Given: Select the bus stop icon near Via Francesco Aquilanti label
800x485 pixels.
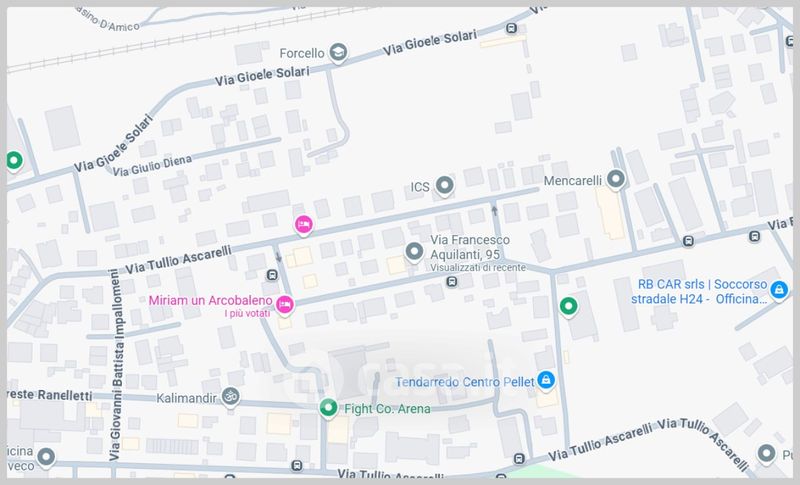Looking at the screenshot, I should pyautogui.click(x=452, y=282).
